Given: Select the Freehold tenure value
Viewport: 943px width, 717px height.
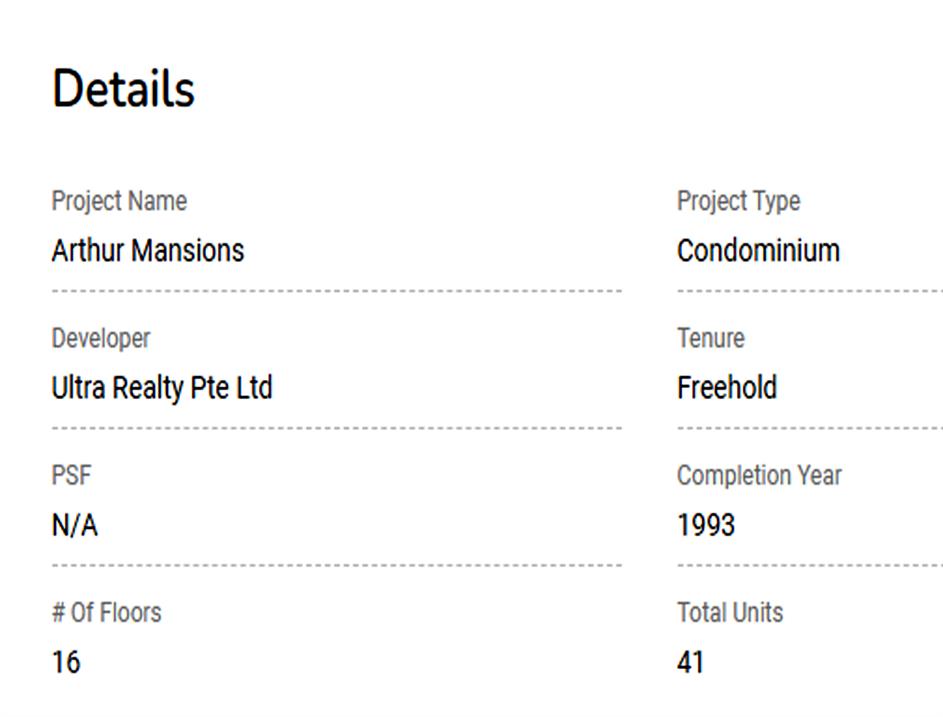Looking at the screenshot, I should [727, 388].
